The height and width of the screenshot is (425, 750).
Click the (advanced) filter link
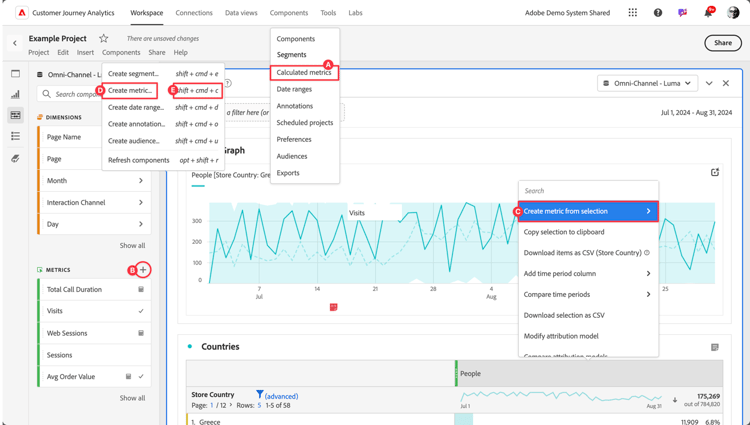(x=281, y=396)
